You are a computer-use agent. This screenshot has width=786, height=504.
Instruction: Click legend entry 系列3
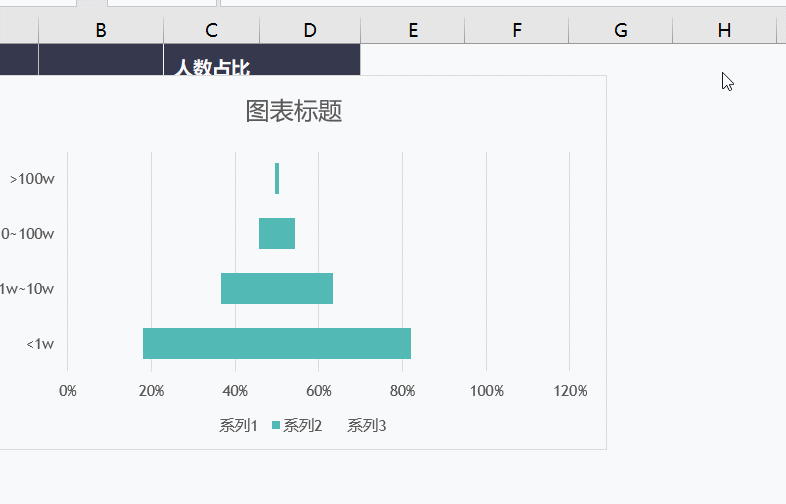point(366,426)
